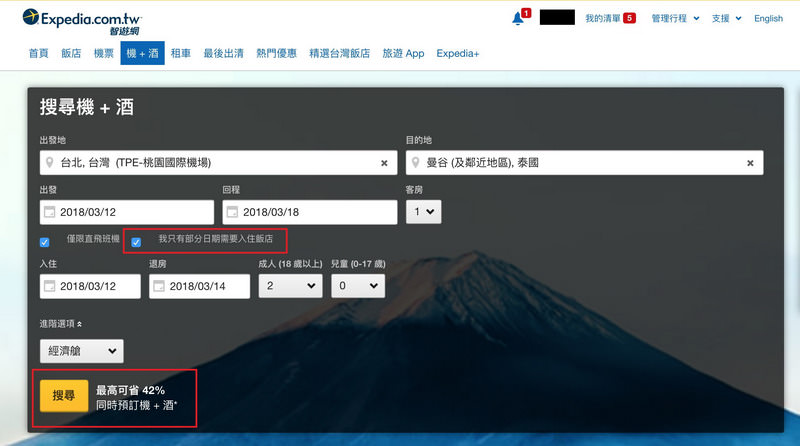This screenshot has height=446, width=800.
Task: Open the 經濟艙 cabin class dropdown
Action: [82, 351]
